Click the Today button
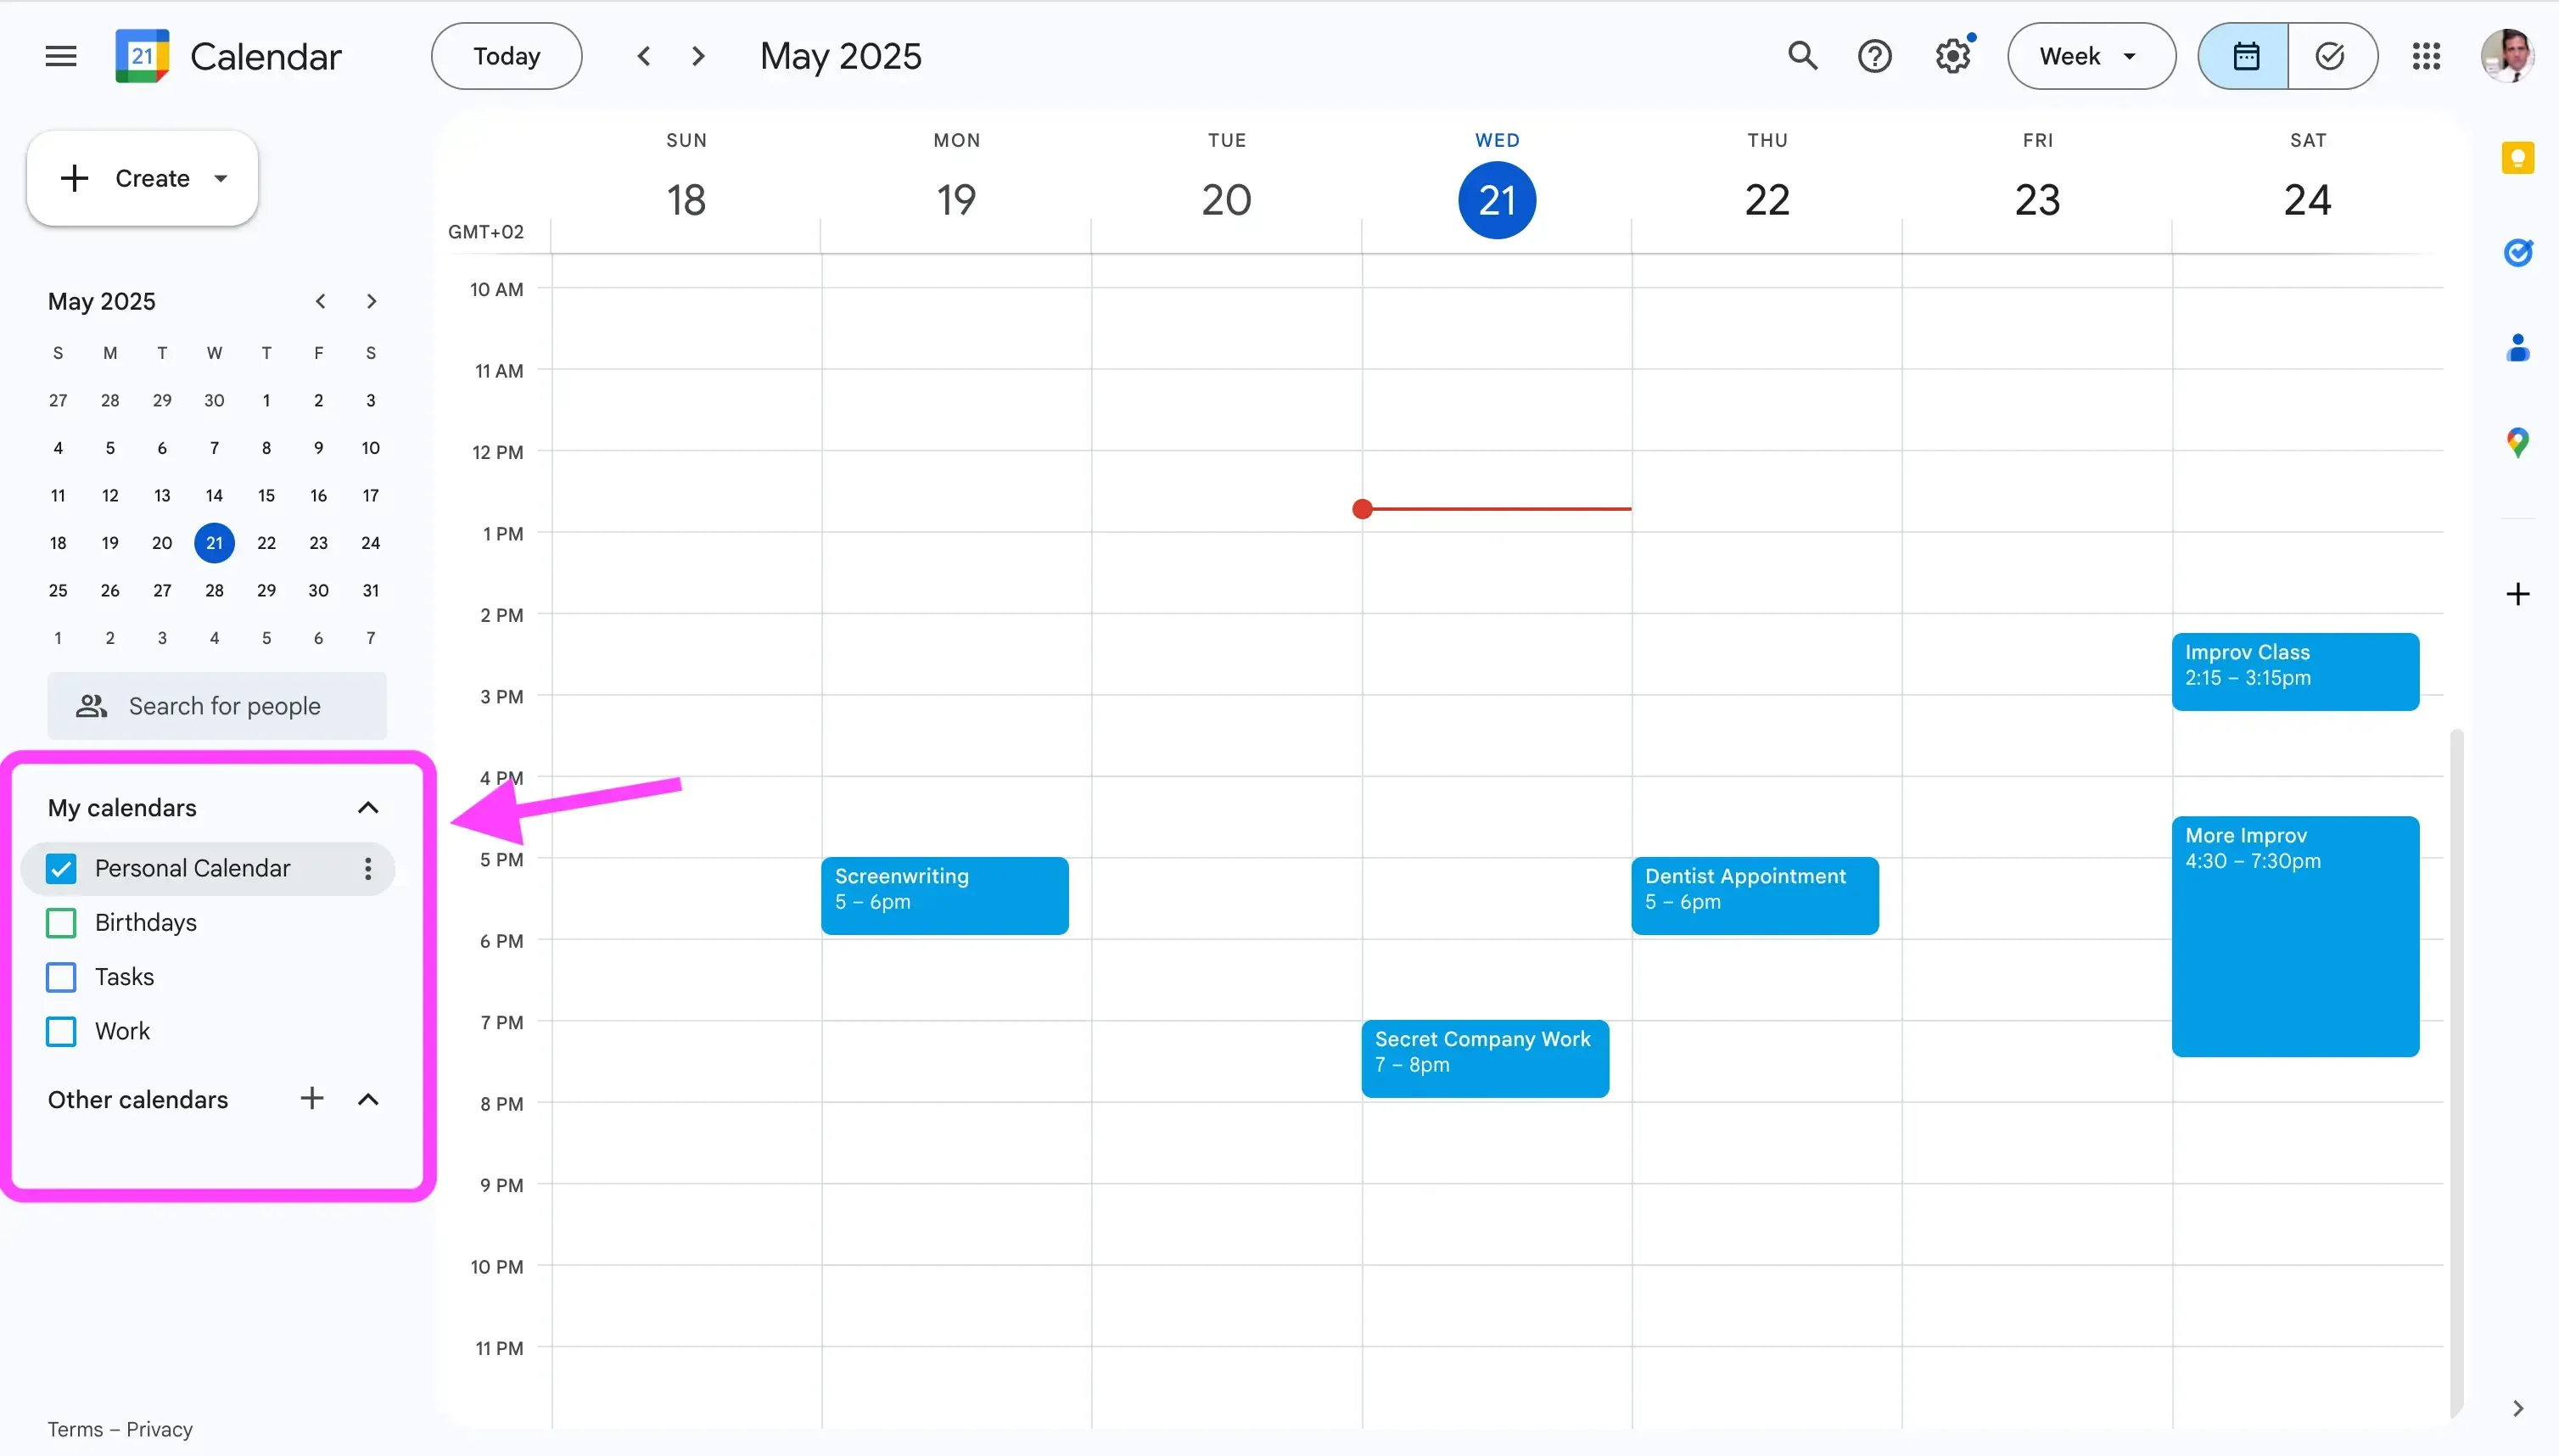 (x=505, y=55)
